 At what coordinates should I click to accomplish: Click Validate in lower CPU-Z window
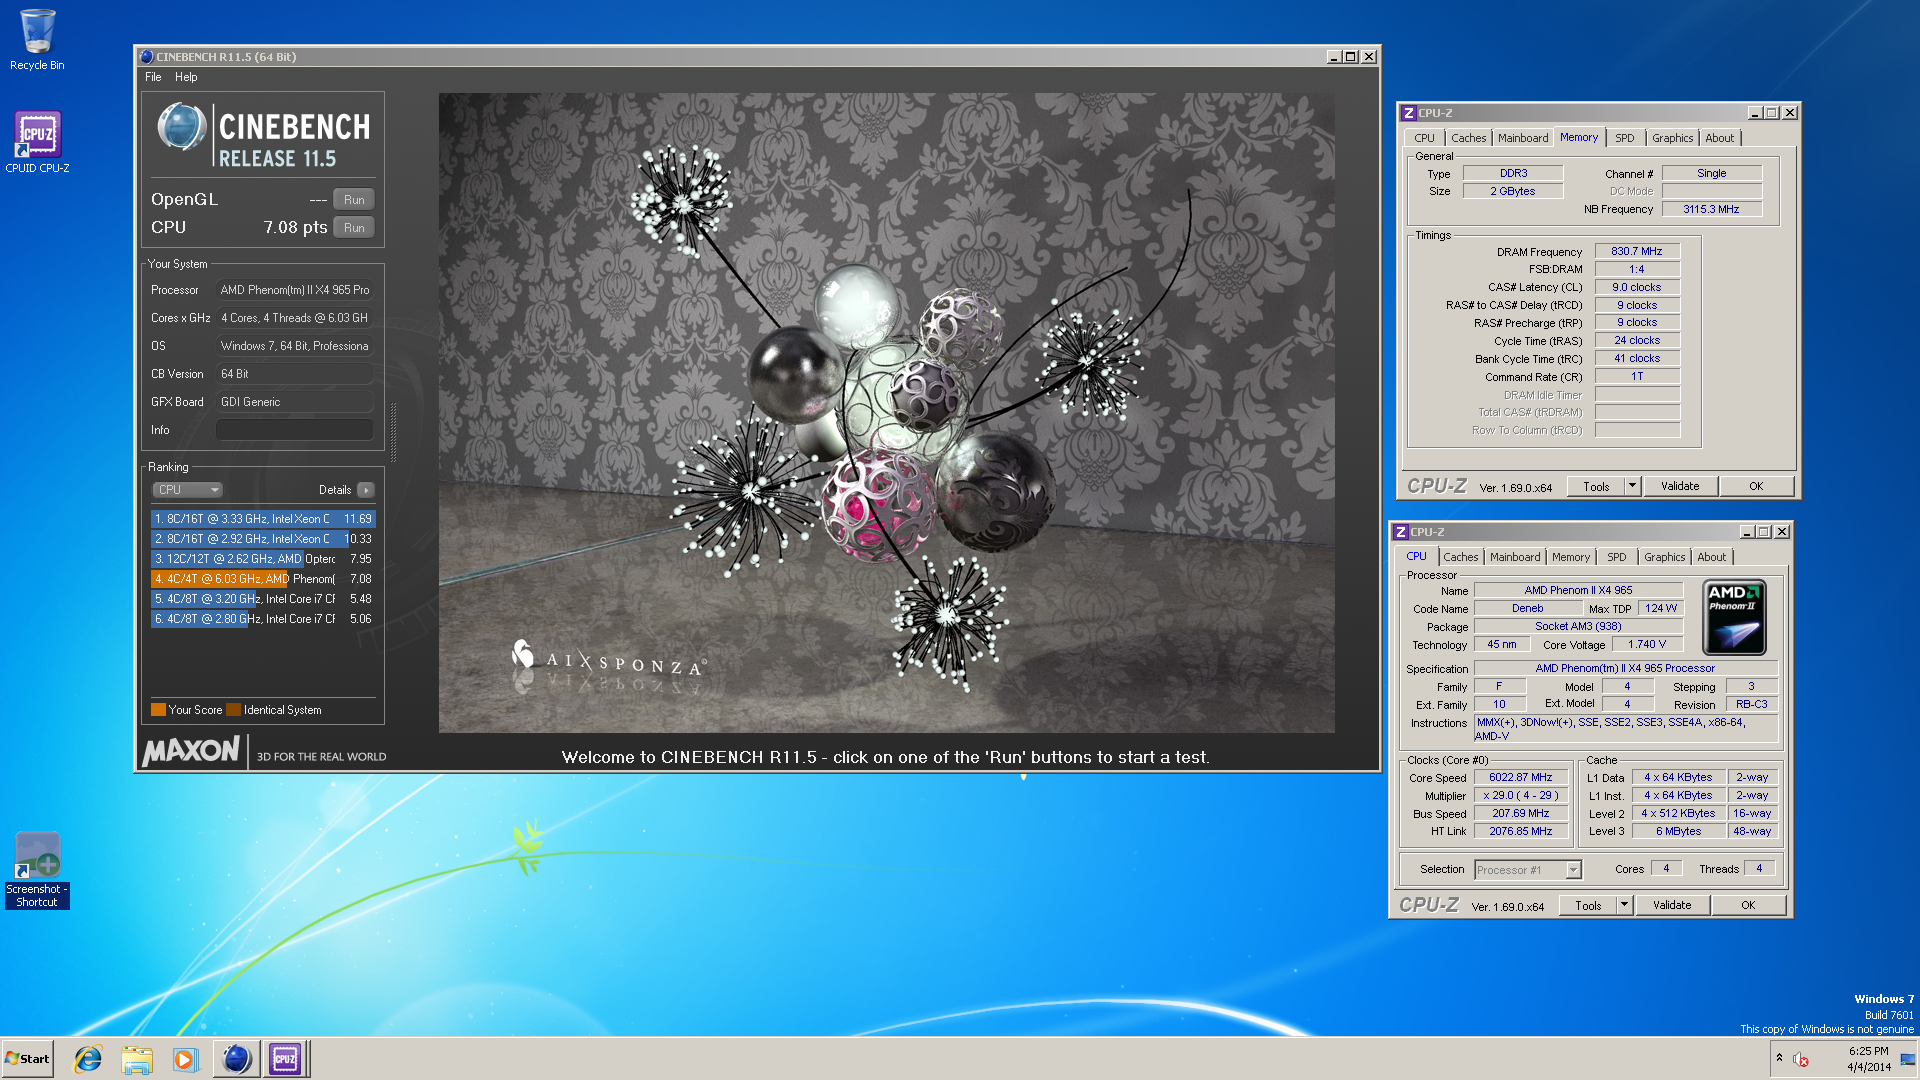click(1672, 906)
